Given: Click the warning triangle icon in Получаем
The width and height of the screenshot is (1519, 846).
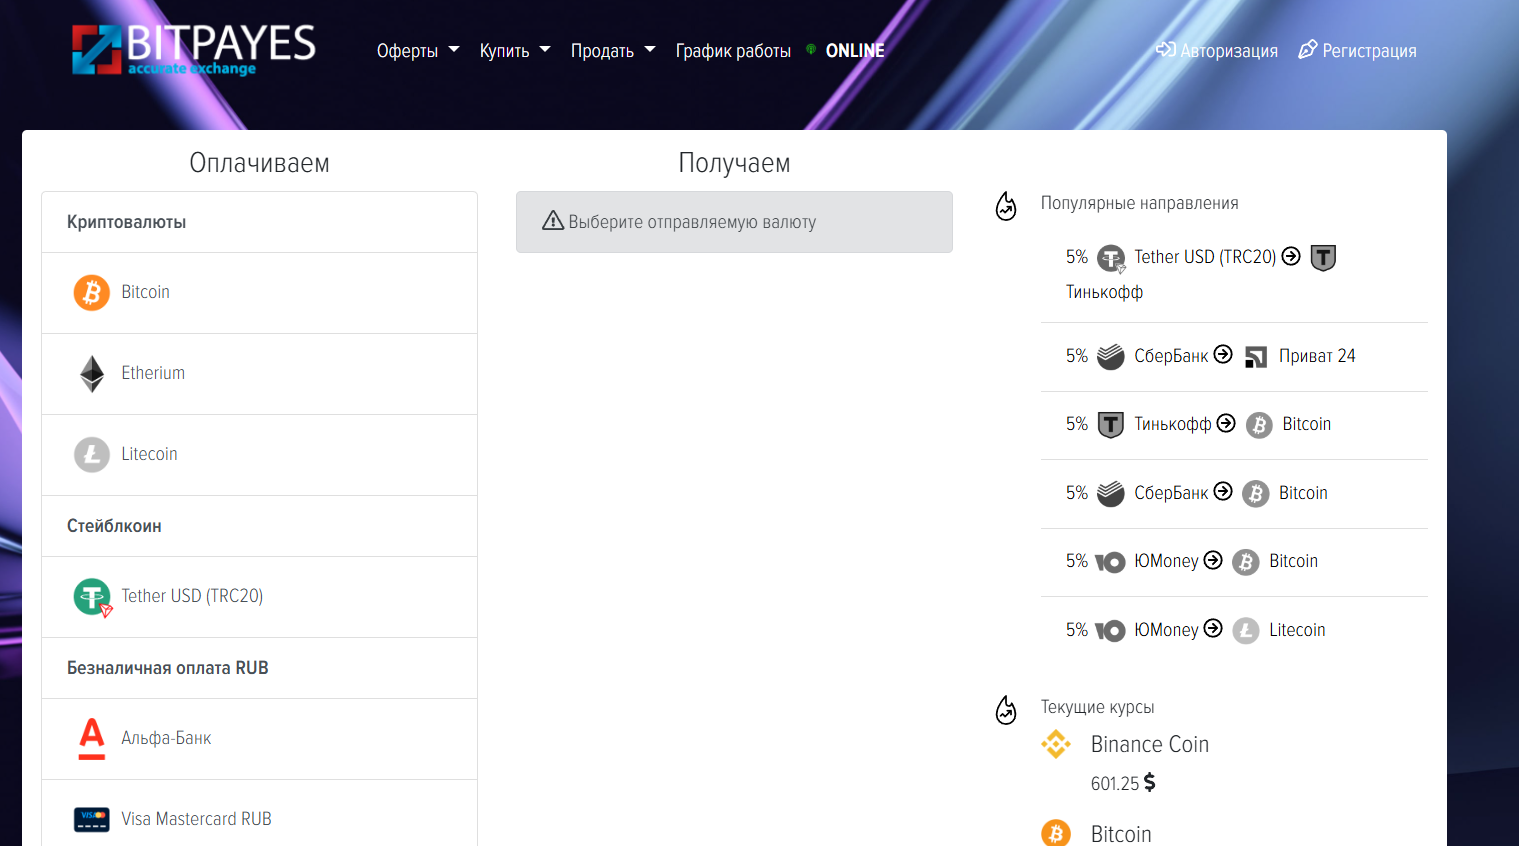Looking at the screenshot, I should (x=553, y=221).
